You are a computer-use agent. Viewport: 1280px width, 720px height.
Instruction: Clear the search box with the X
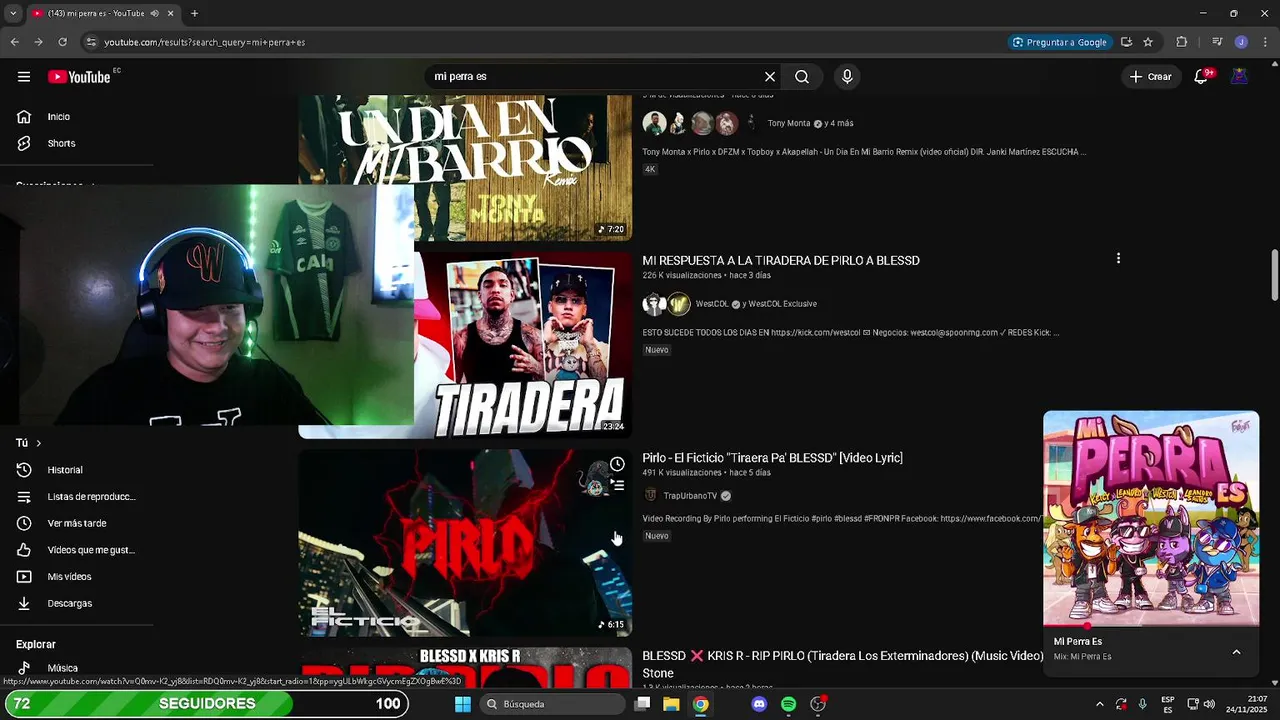pos(770,77)
